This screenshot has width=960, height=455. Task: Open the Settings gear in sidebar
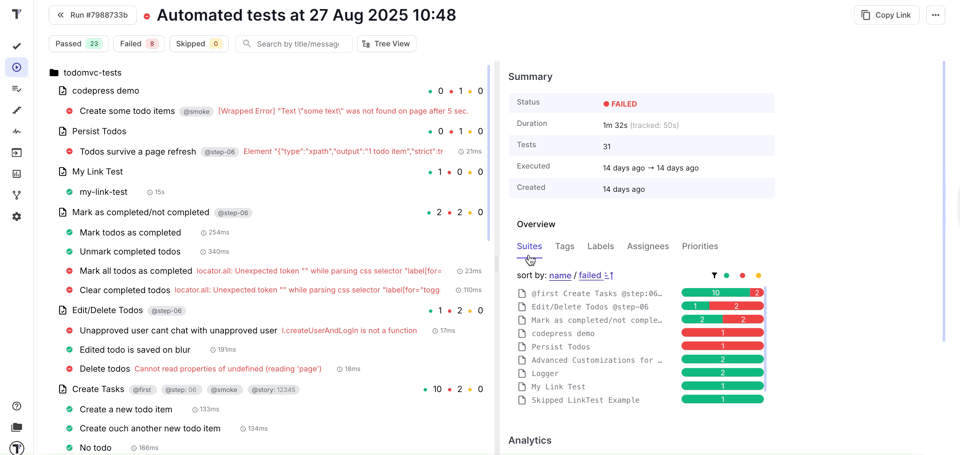(x=16, y=216)
